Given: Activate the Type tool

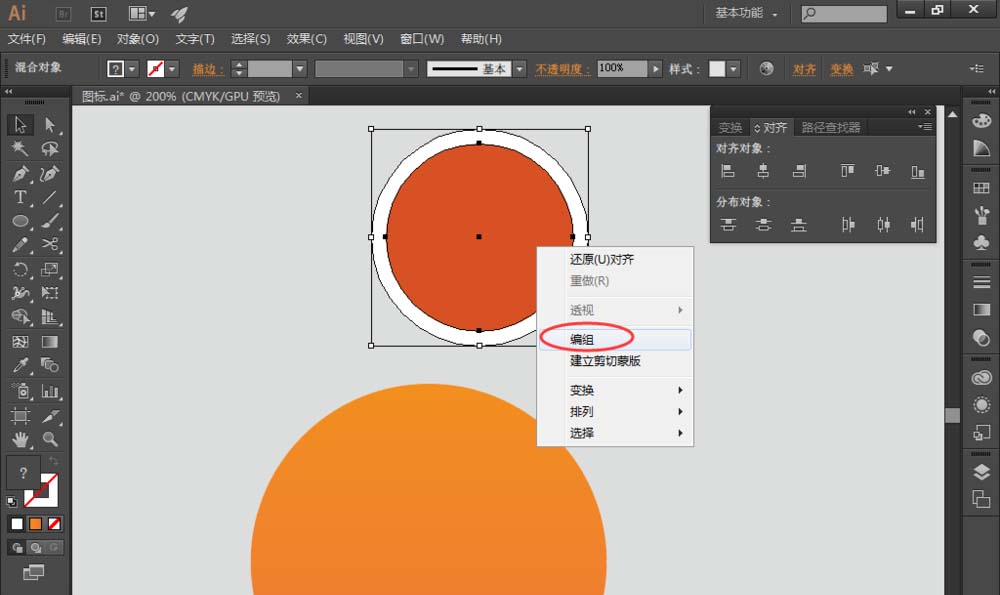Looking at the screenshot, I should click(x=20, y=197).
